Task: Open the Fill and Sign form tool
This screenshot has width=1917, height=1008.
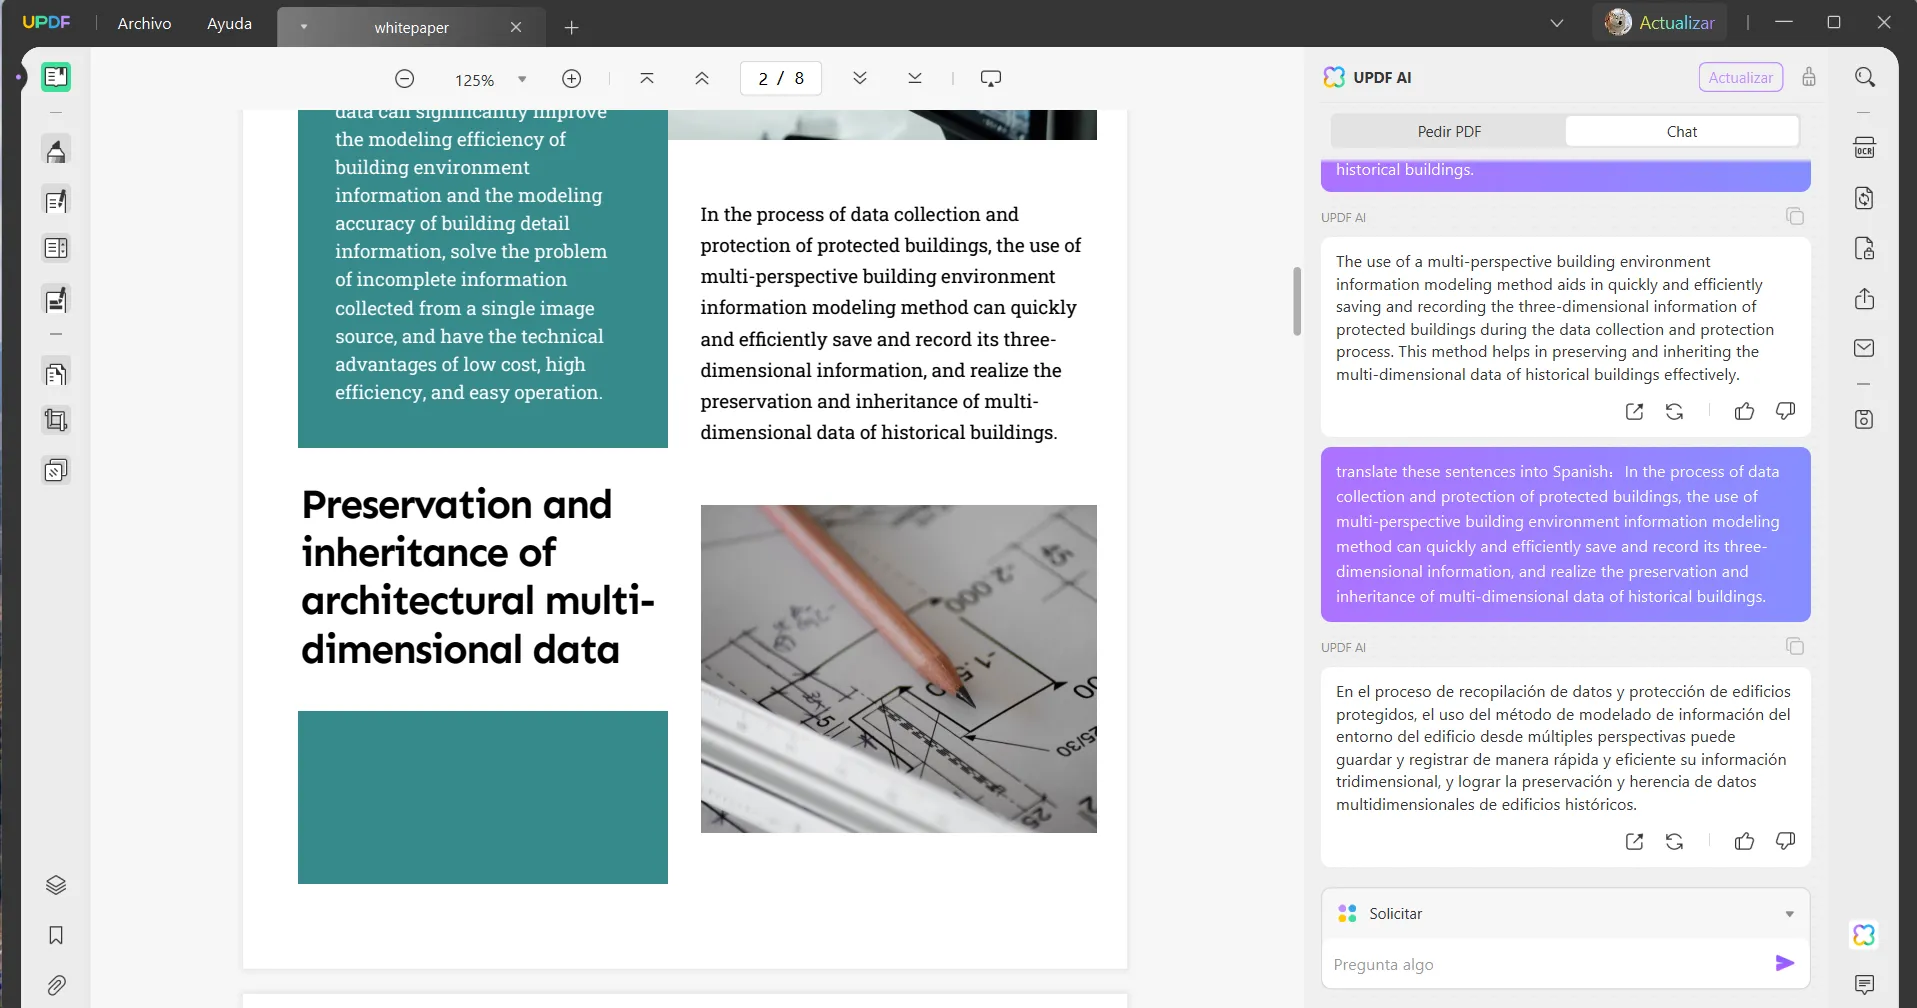Action: pos(56,299)
